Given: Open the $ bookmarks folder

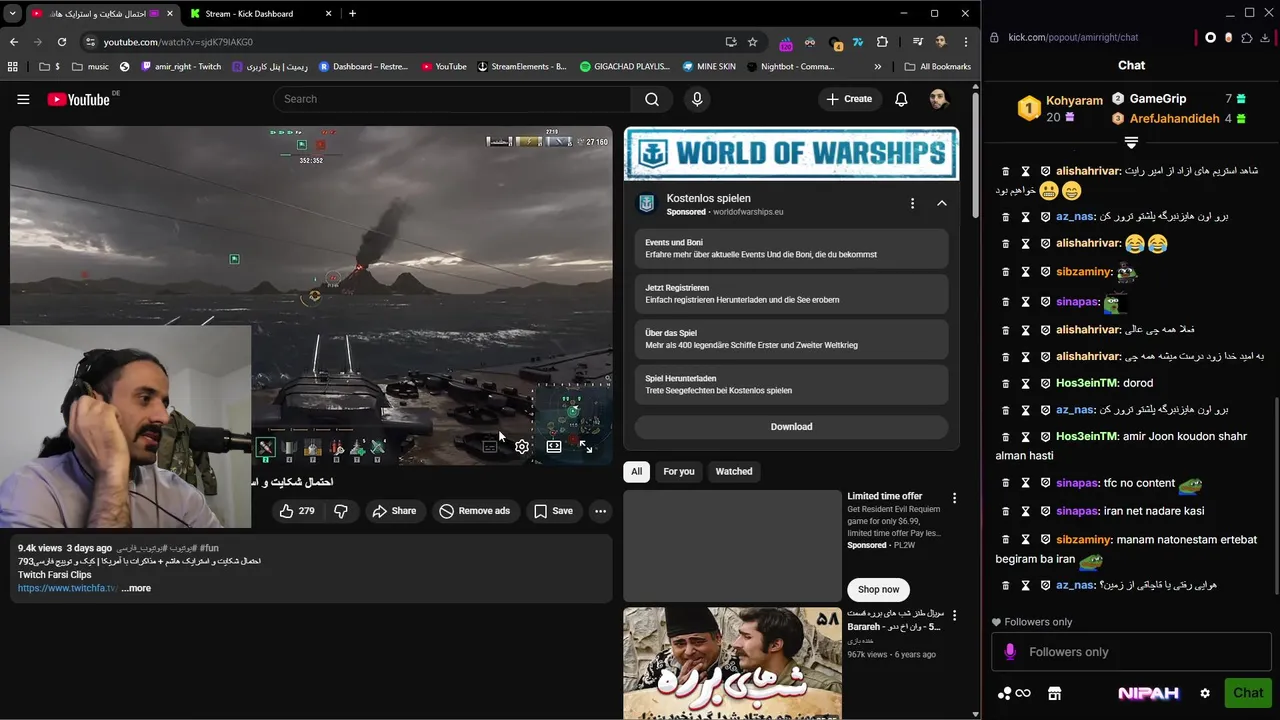Looking at the screenshot, I should [49, 67].
